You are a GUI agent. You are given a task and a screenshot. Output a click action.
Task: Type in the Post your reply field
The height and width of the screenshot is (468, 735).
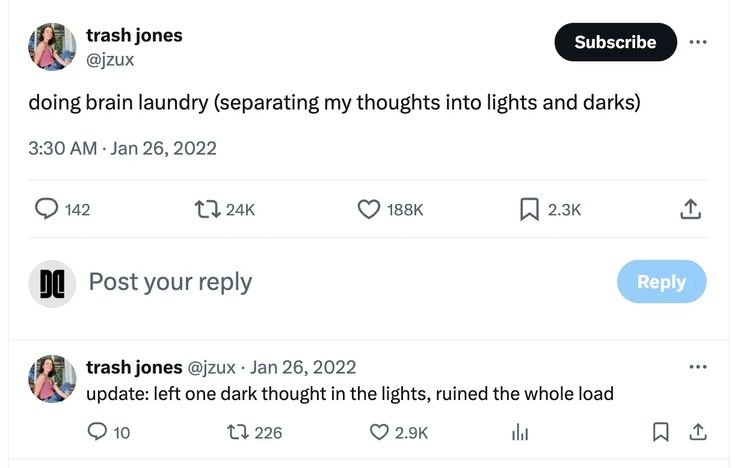(300, 282)
